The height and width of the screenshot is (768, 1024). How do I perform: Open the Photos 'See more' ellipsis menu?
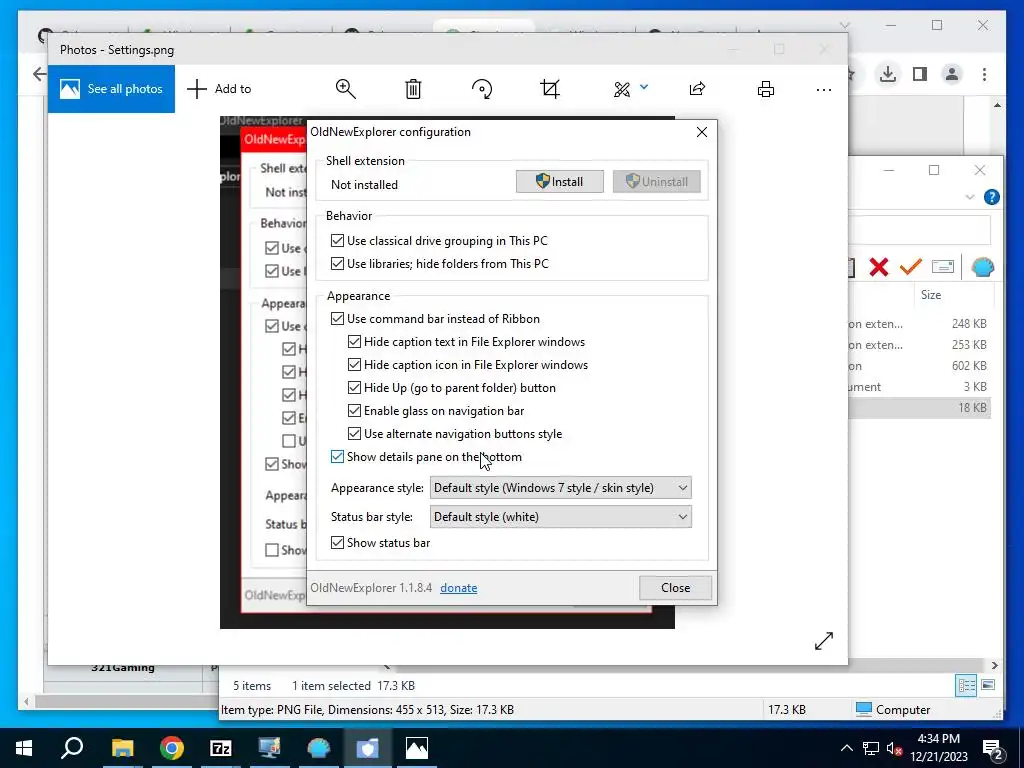[824, 89]
